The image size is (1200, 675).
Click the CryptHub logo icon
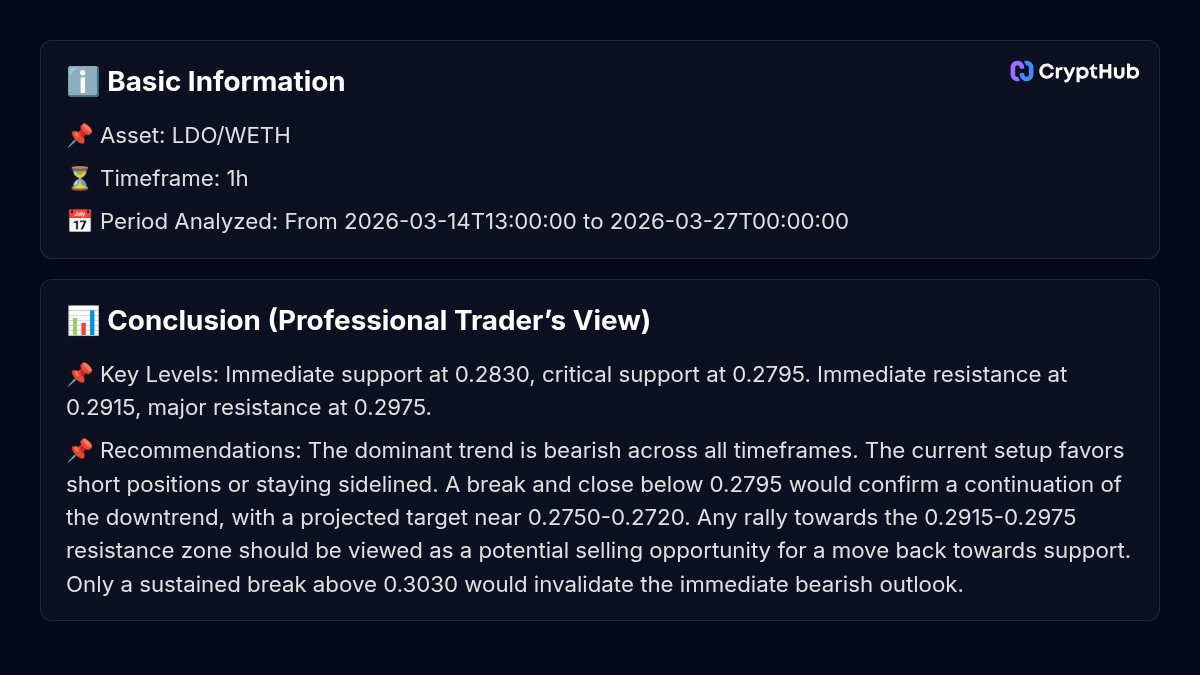(x=1021, y=71)
